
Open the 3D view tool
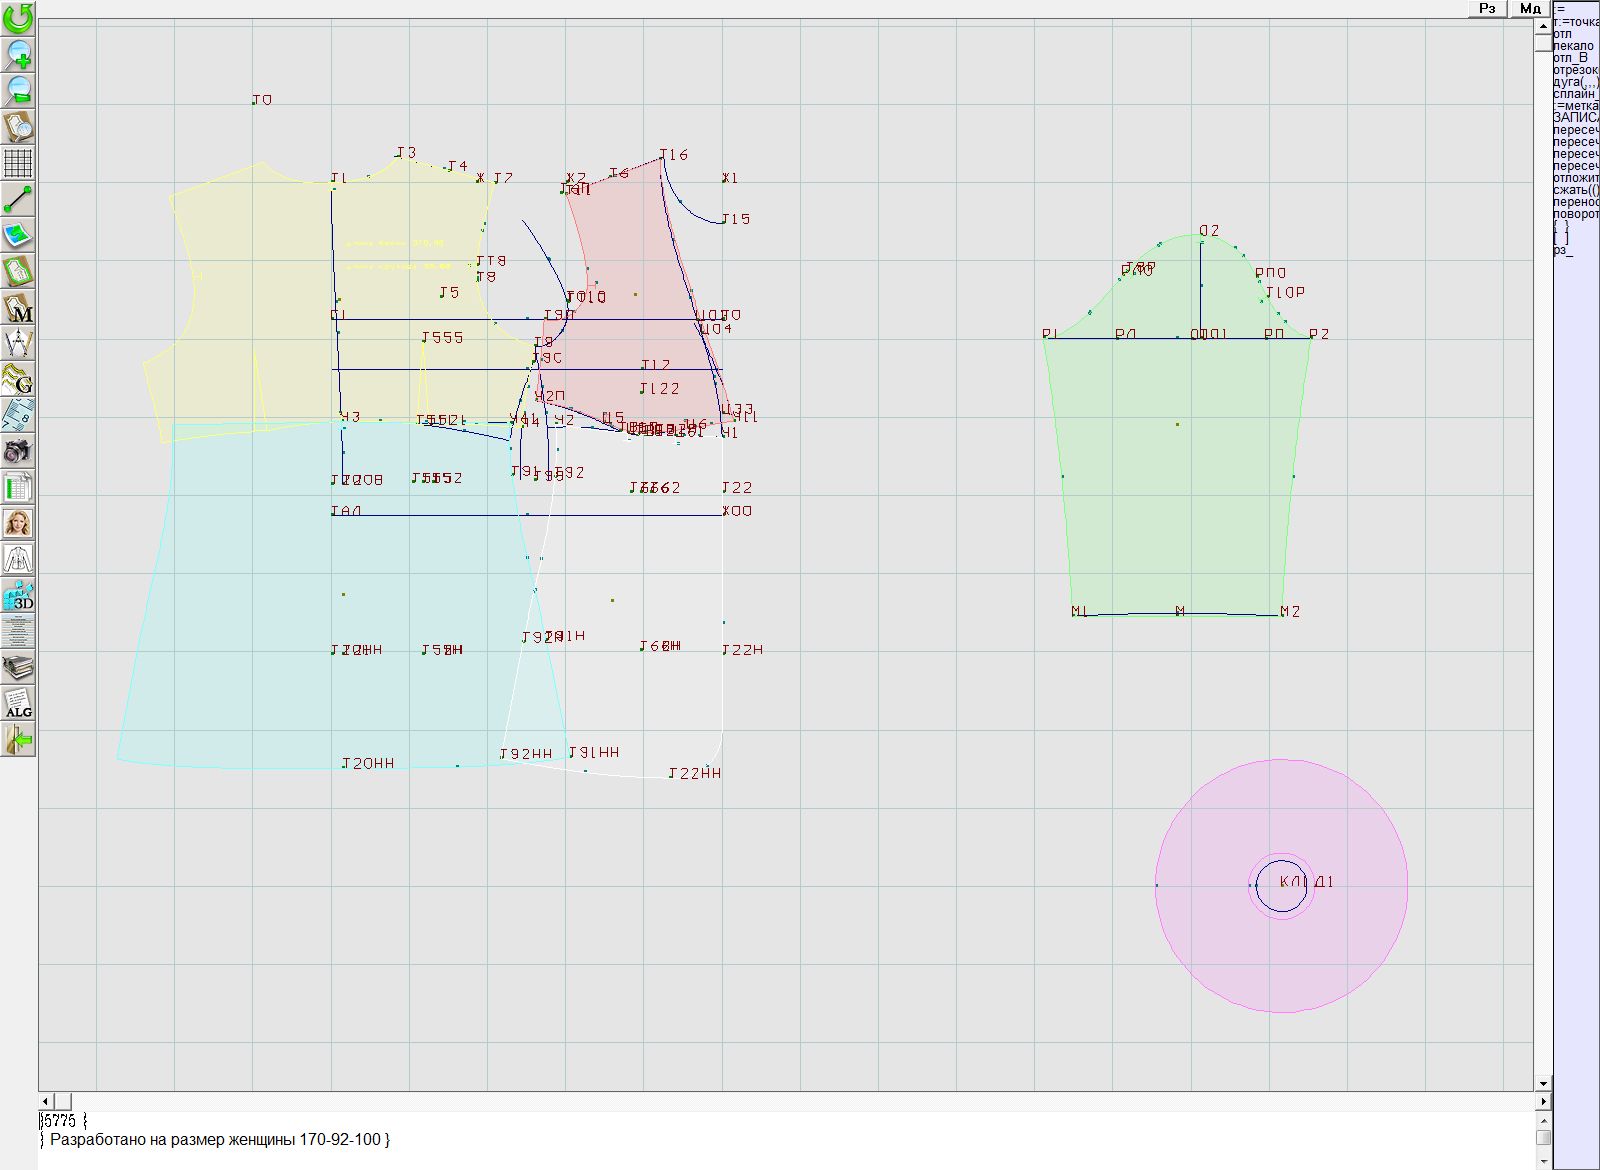coord(18,596)
